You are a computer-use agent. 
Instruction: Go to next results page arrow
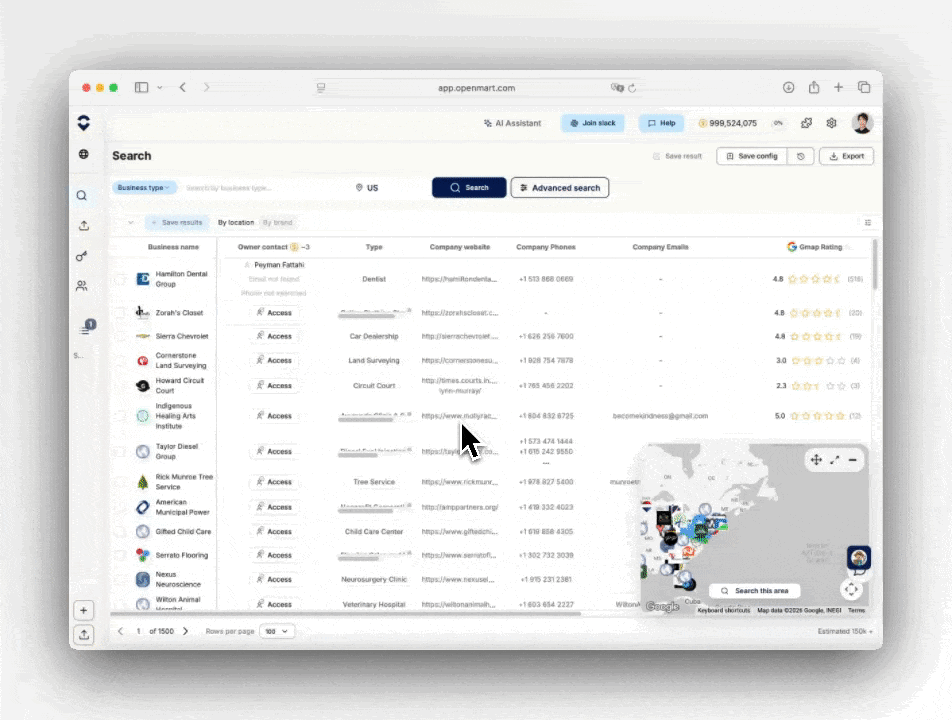pyautogui.click(x=185, y=631)
